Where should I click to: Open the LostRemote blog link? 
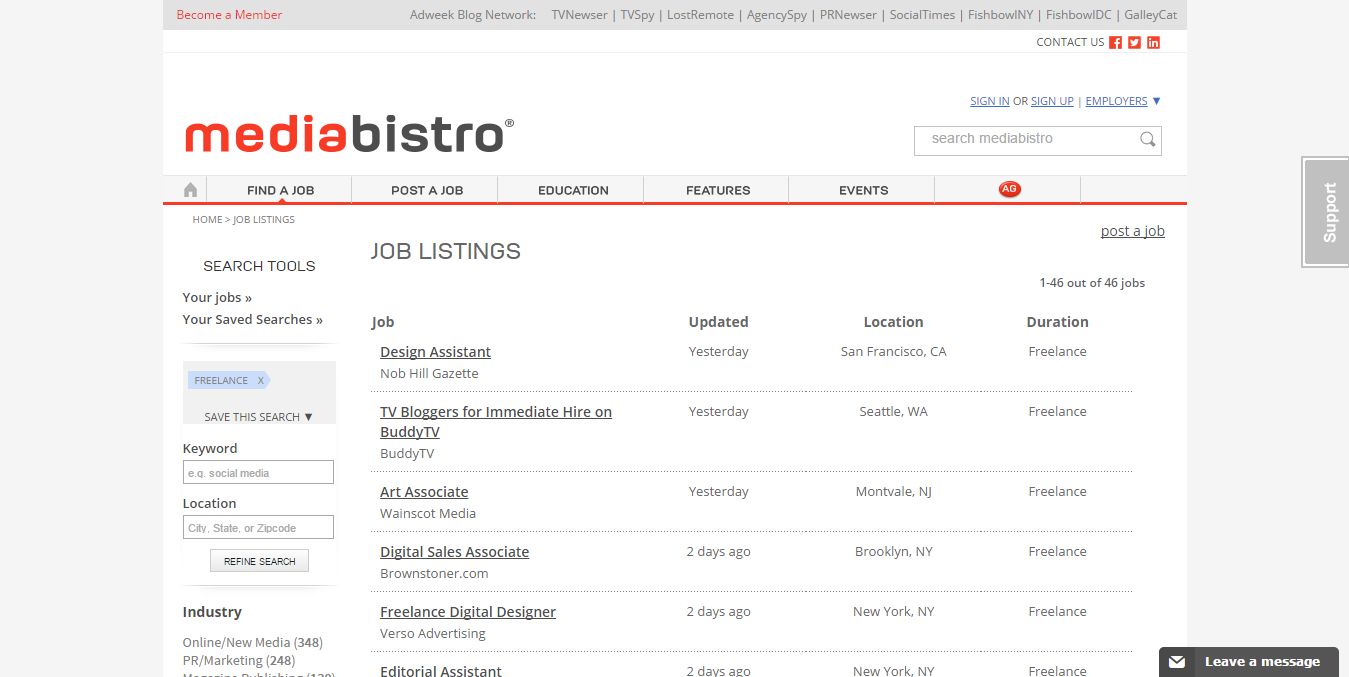pyautogui.click(x=700, y=15)
